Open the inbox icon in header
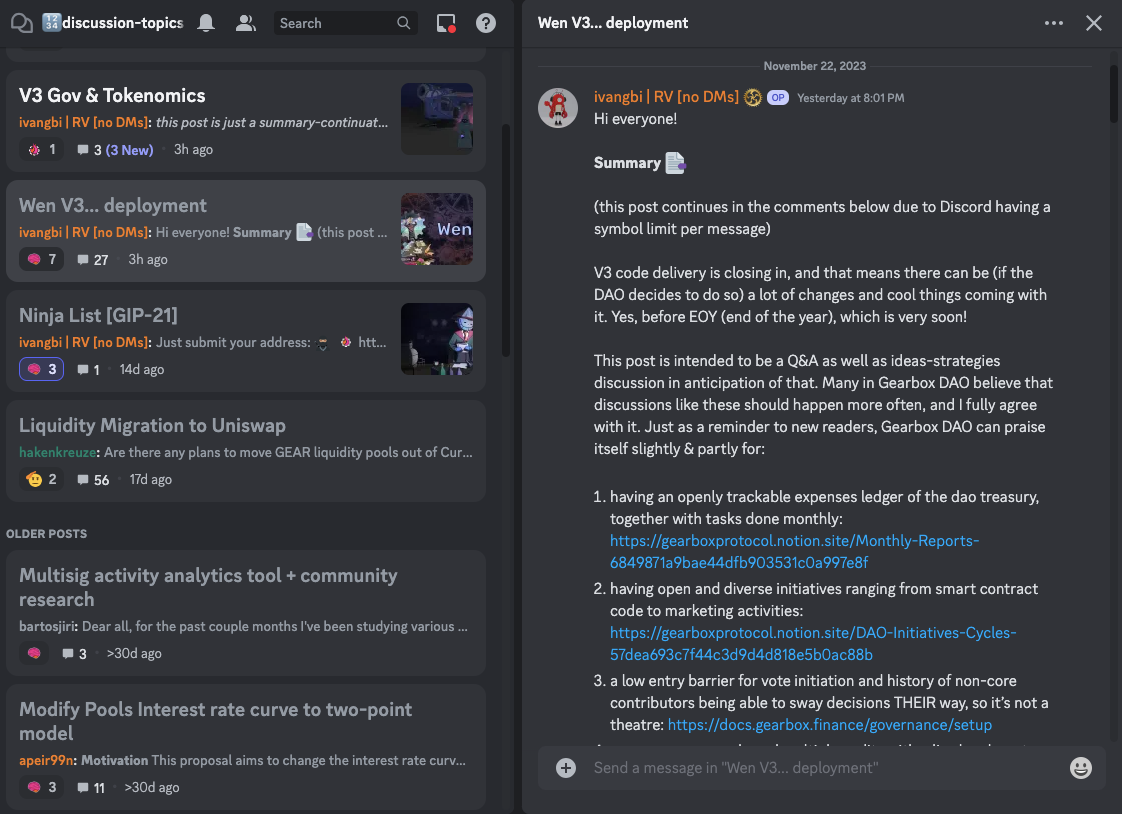1122x814 pixels. (447, 23)
